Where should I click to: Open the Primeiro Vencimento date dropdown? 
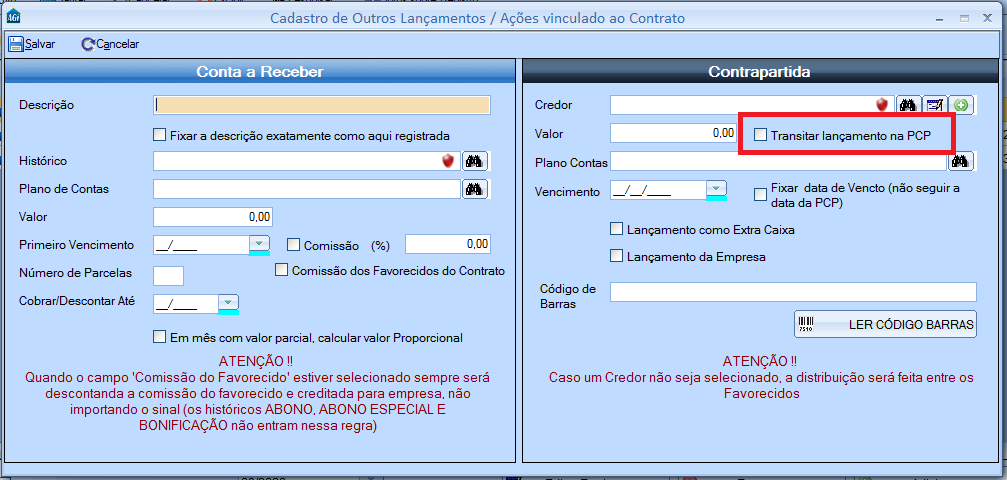pyautogui.click(x=259, y=243)
